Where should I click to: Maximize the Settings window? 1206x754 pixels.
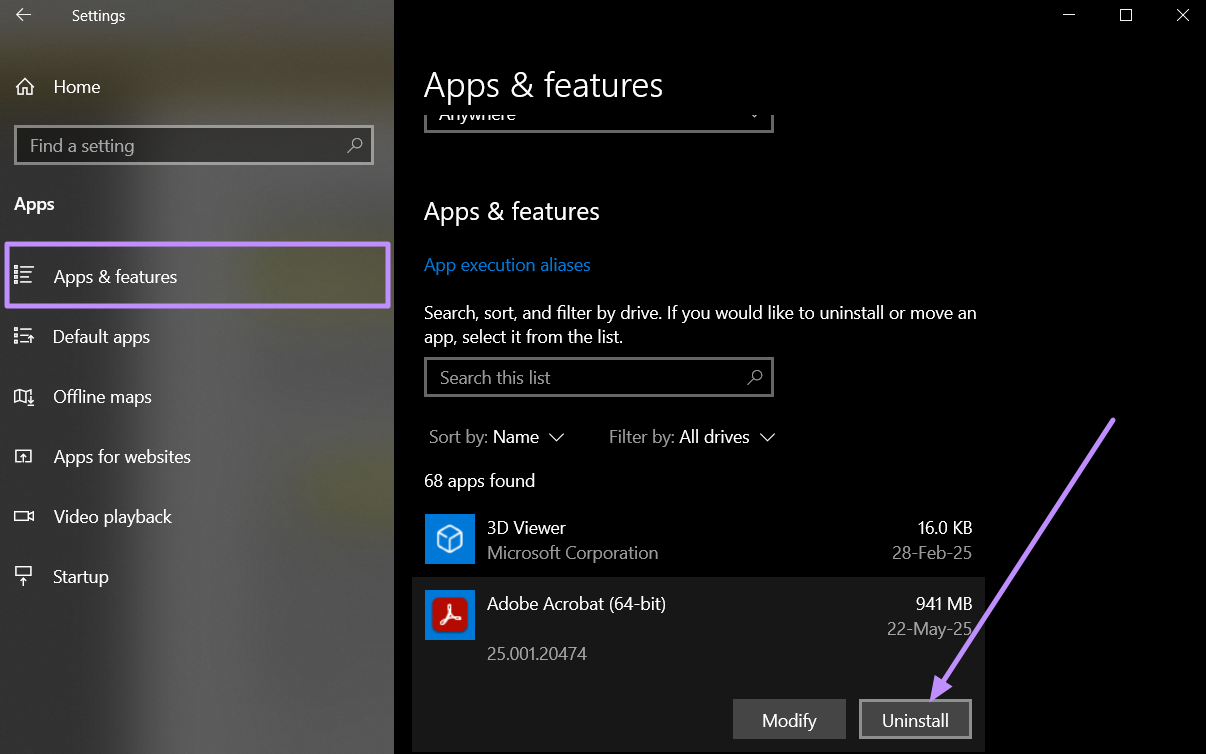click(1126, 15)
